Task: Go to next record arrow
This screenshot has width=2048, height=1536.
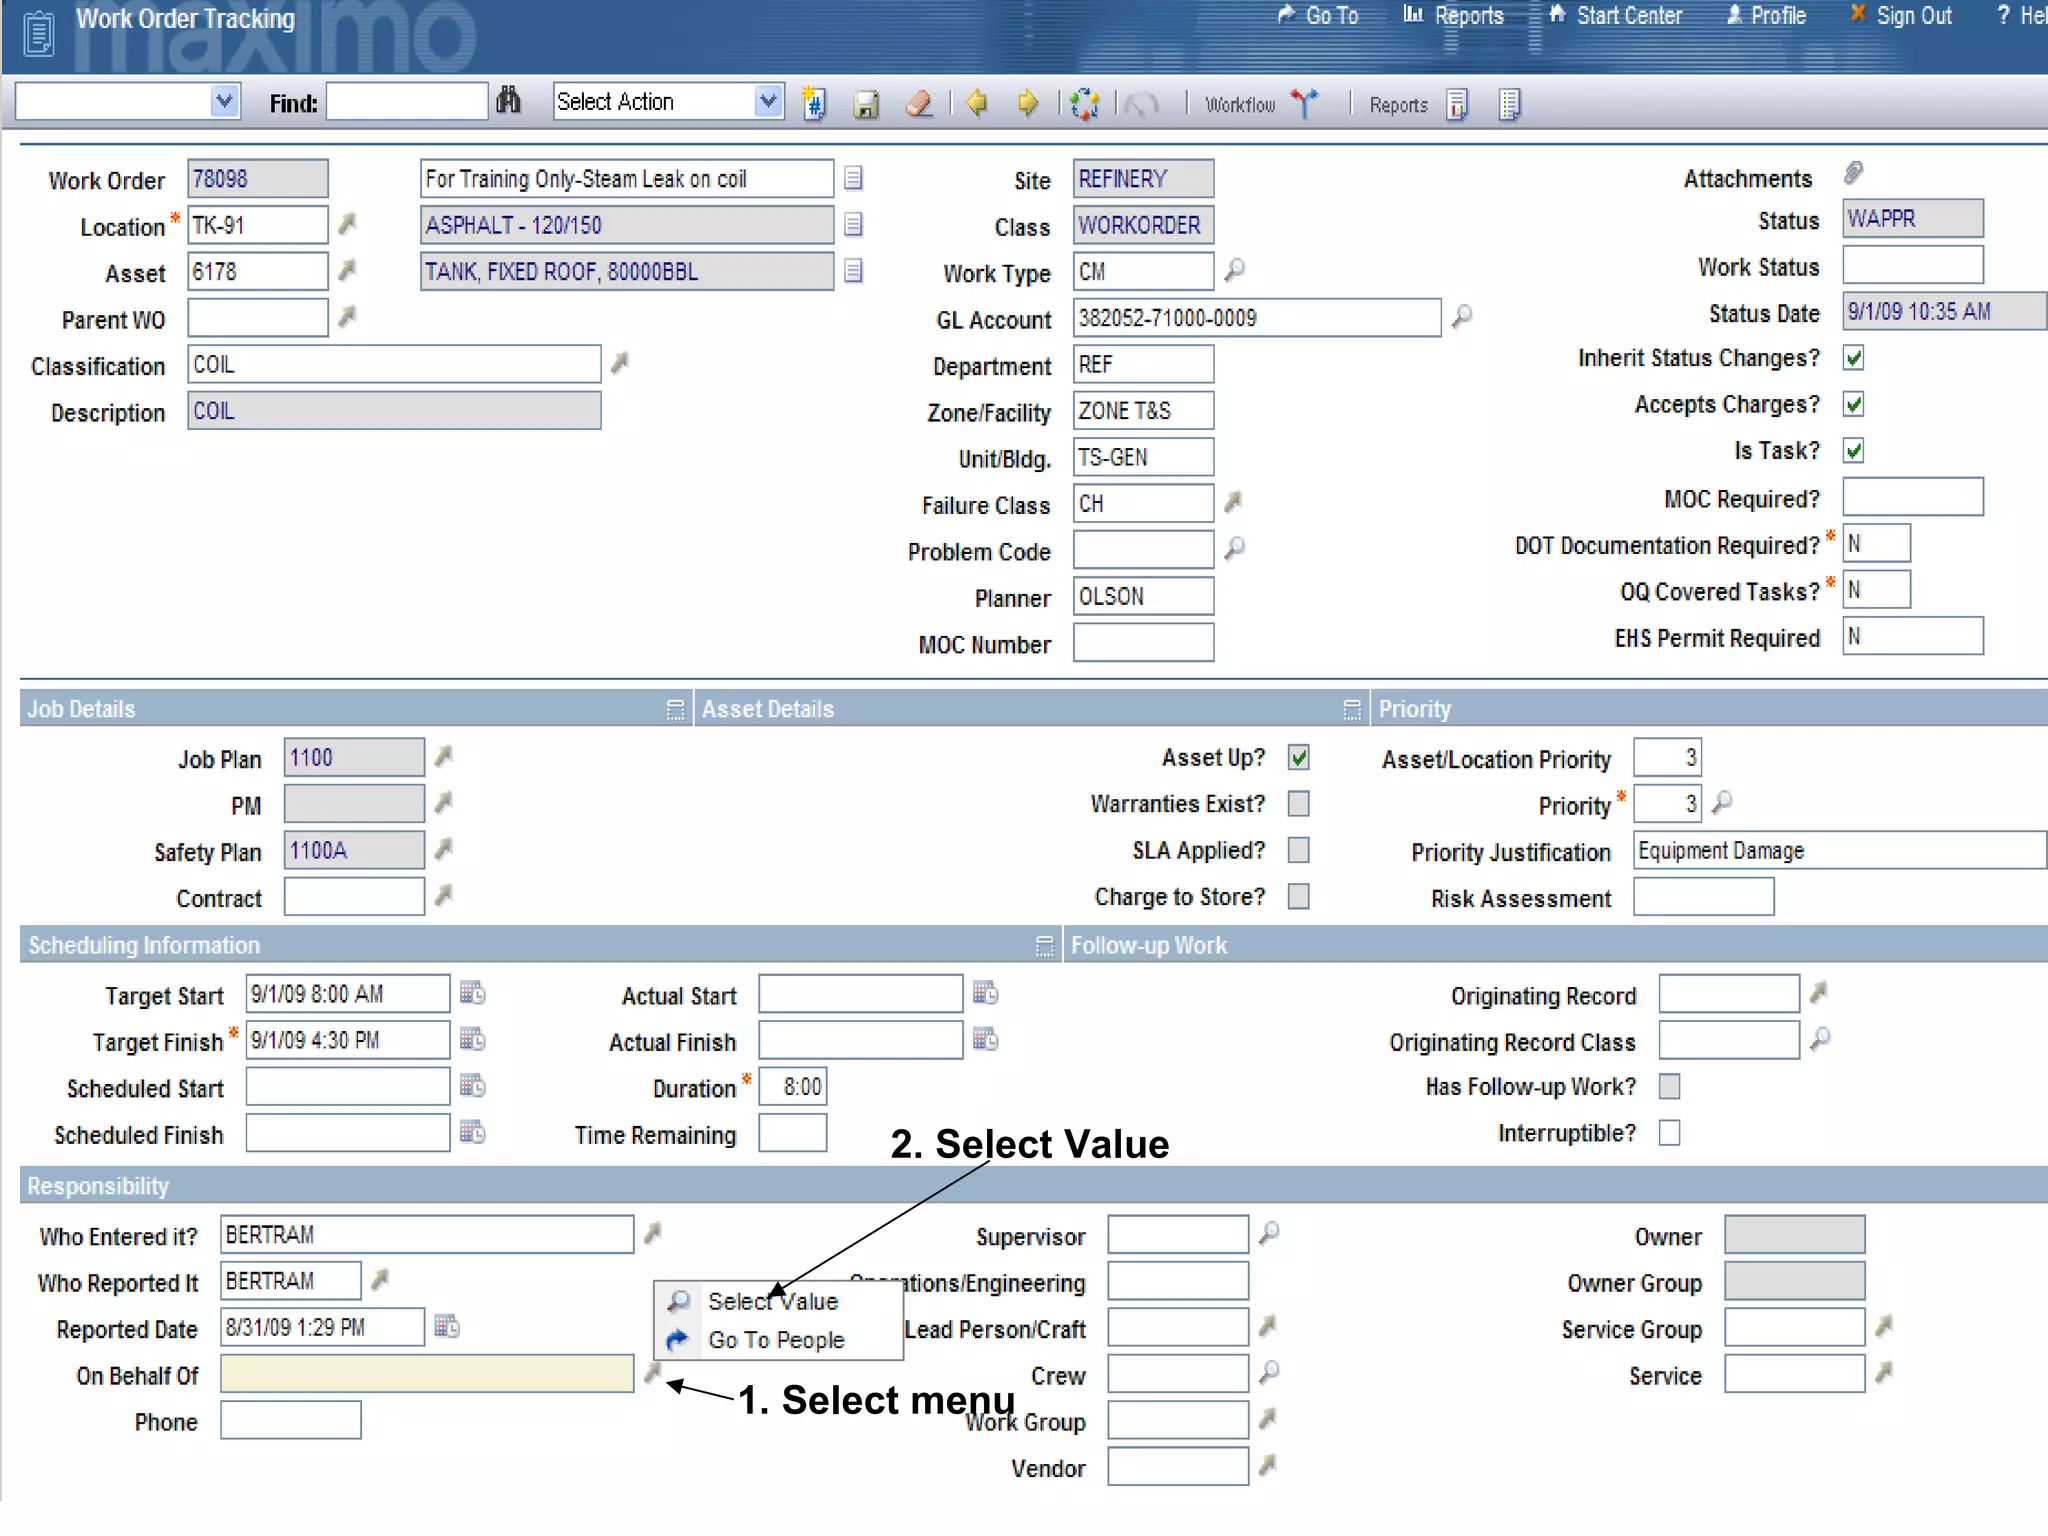Action: (x=1027, y=103)
